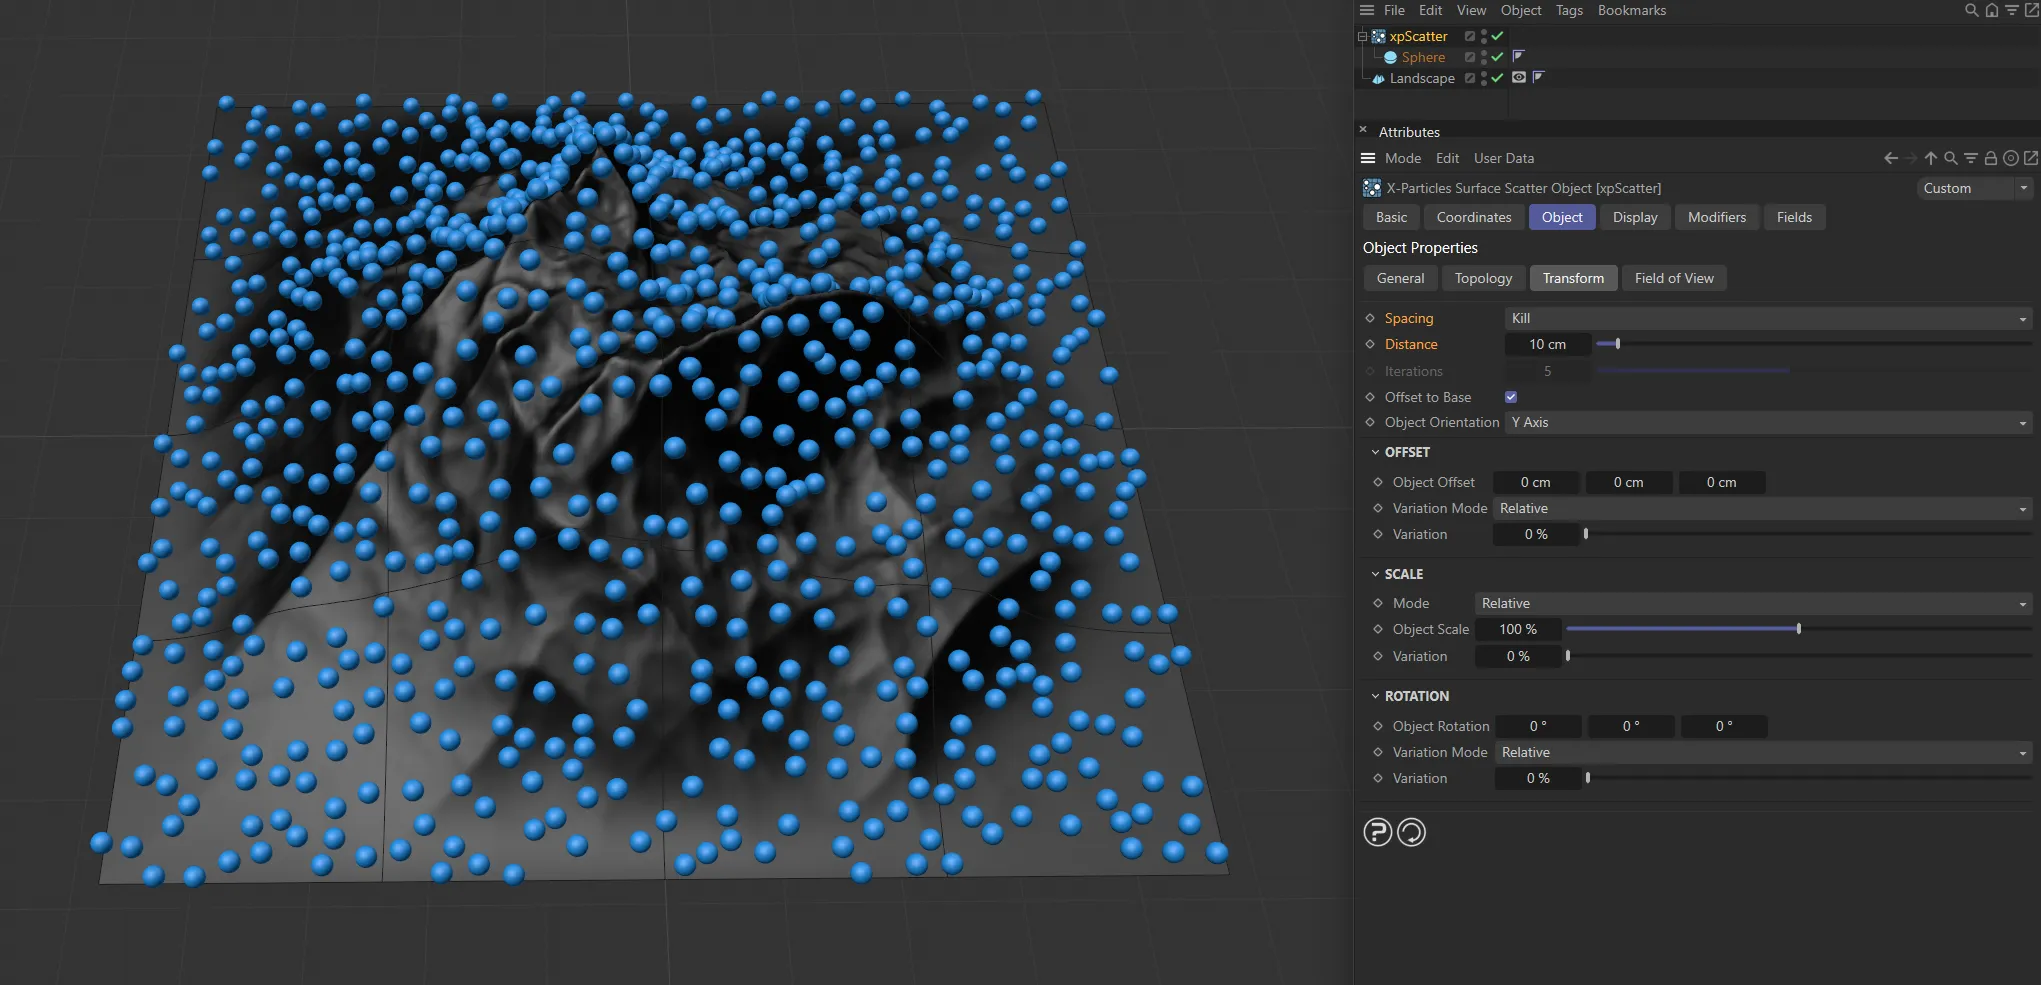
Task: Click the help question-mark icon at bottom
Action: [x=1377, y=831]
